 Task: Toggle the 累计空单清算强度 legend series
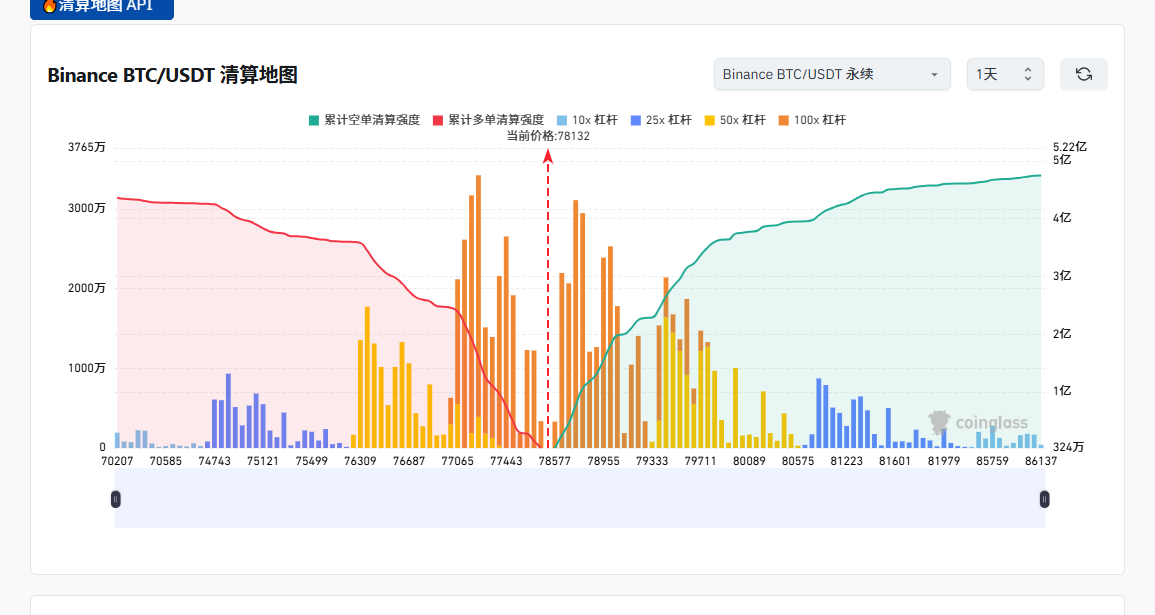365,120
